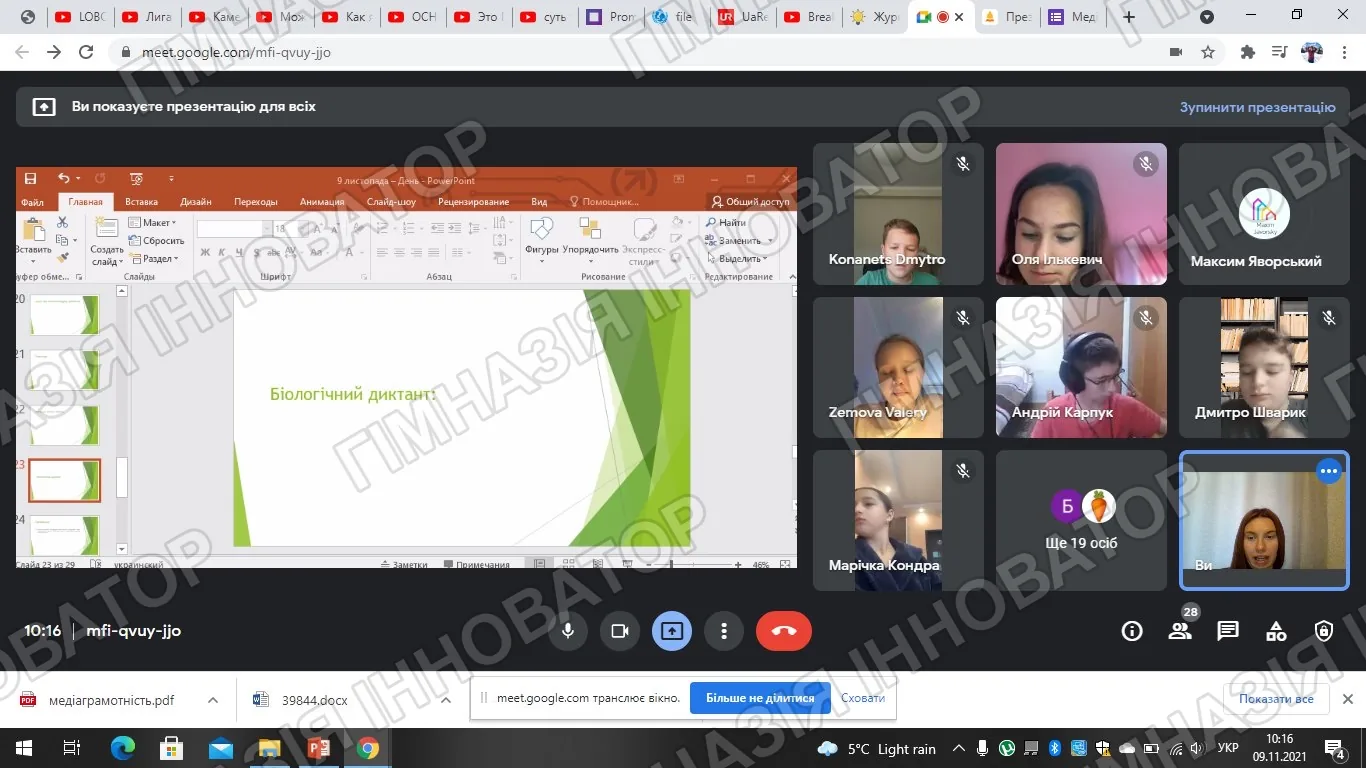The image size is (1366, 768).
Task: Stop presentation via Зупинити презентацію
Action: point(1257,107)
